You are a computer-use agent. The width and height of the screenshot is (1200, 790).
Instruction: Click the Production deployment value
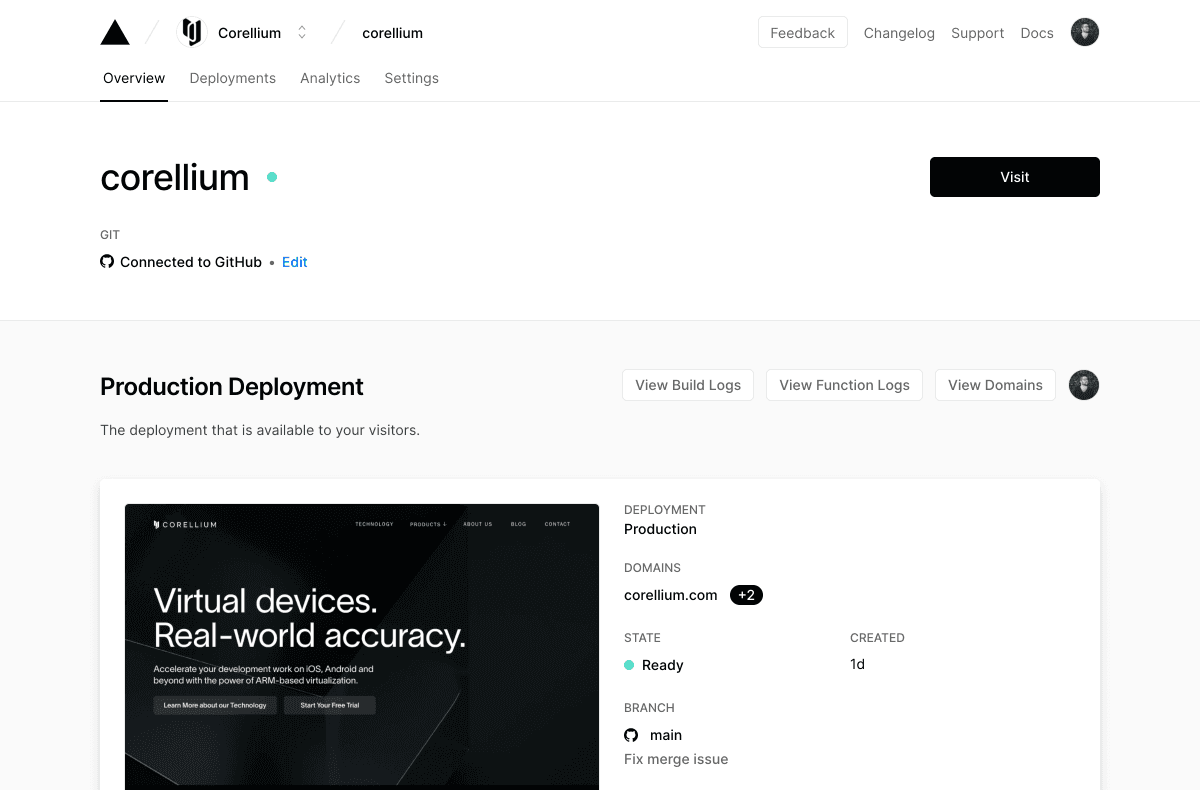(x=660, y=529)
